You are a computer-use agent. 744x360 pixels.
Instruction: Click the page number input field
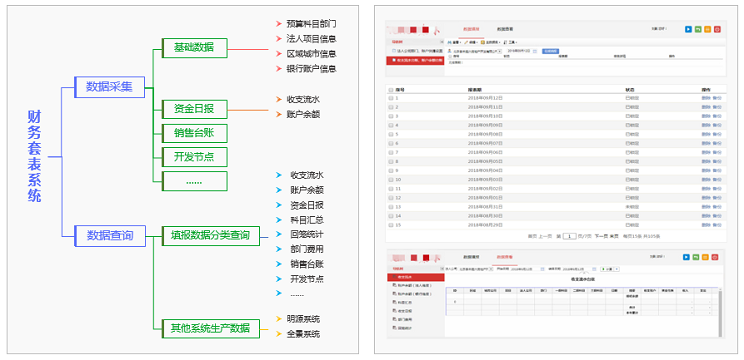(569, 236)
